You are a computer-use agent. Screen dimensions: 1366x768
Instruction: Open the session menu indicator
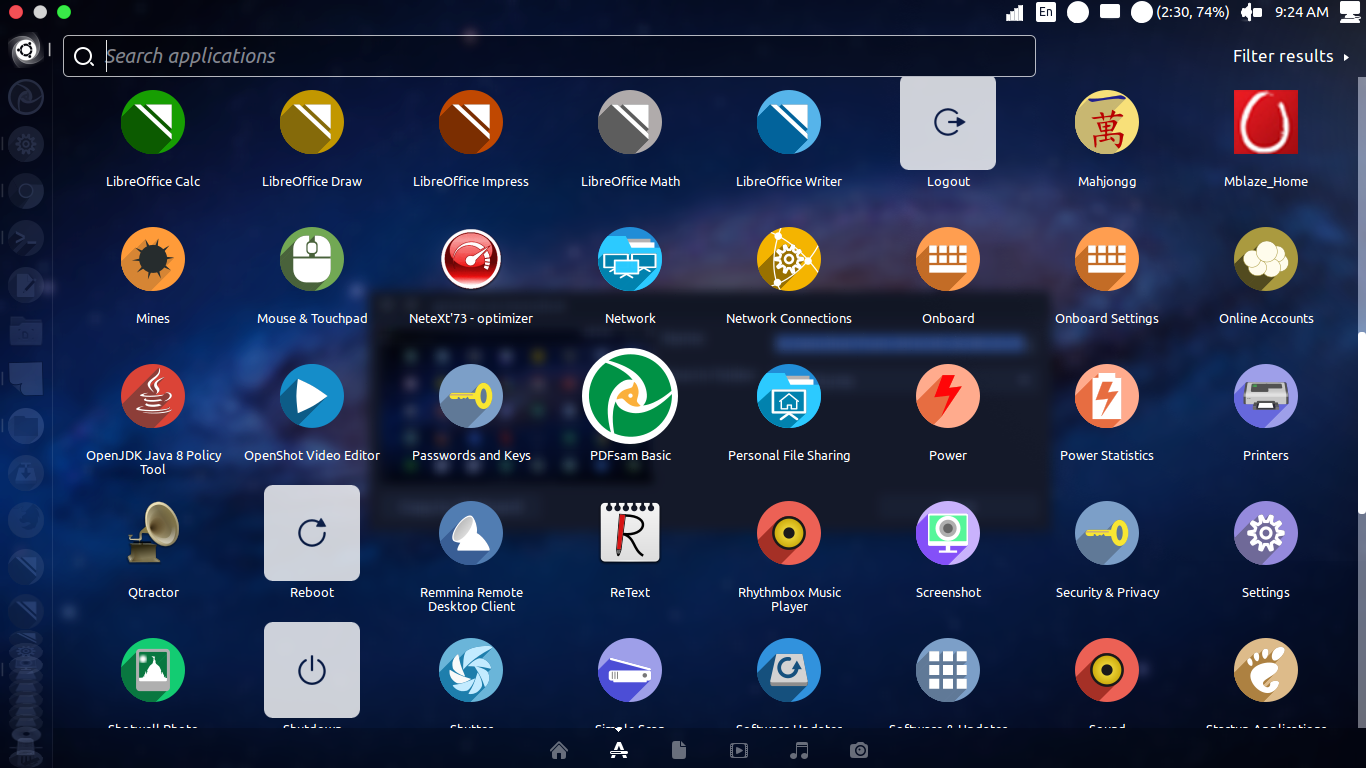click(x=1349, y=12)
